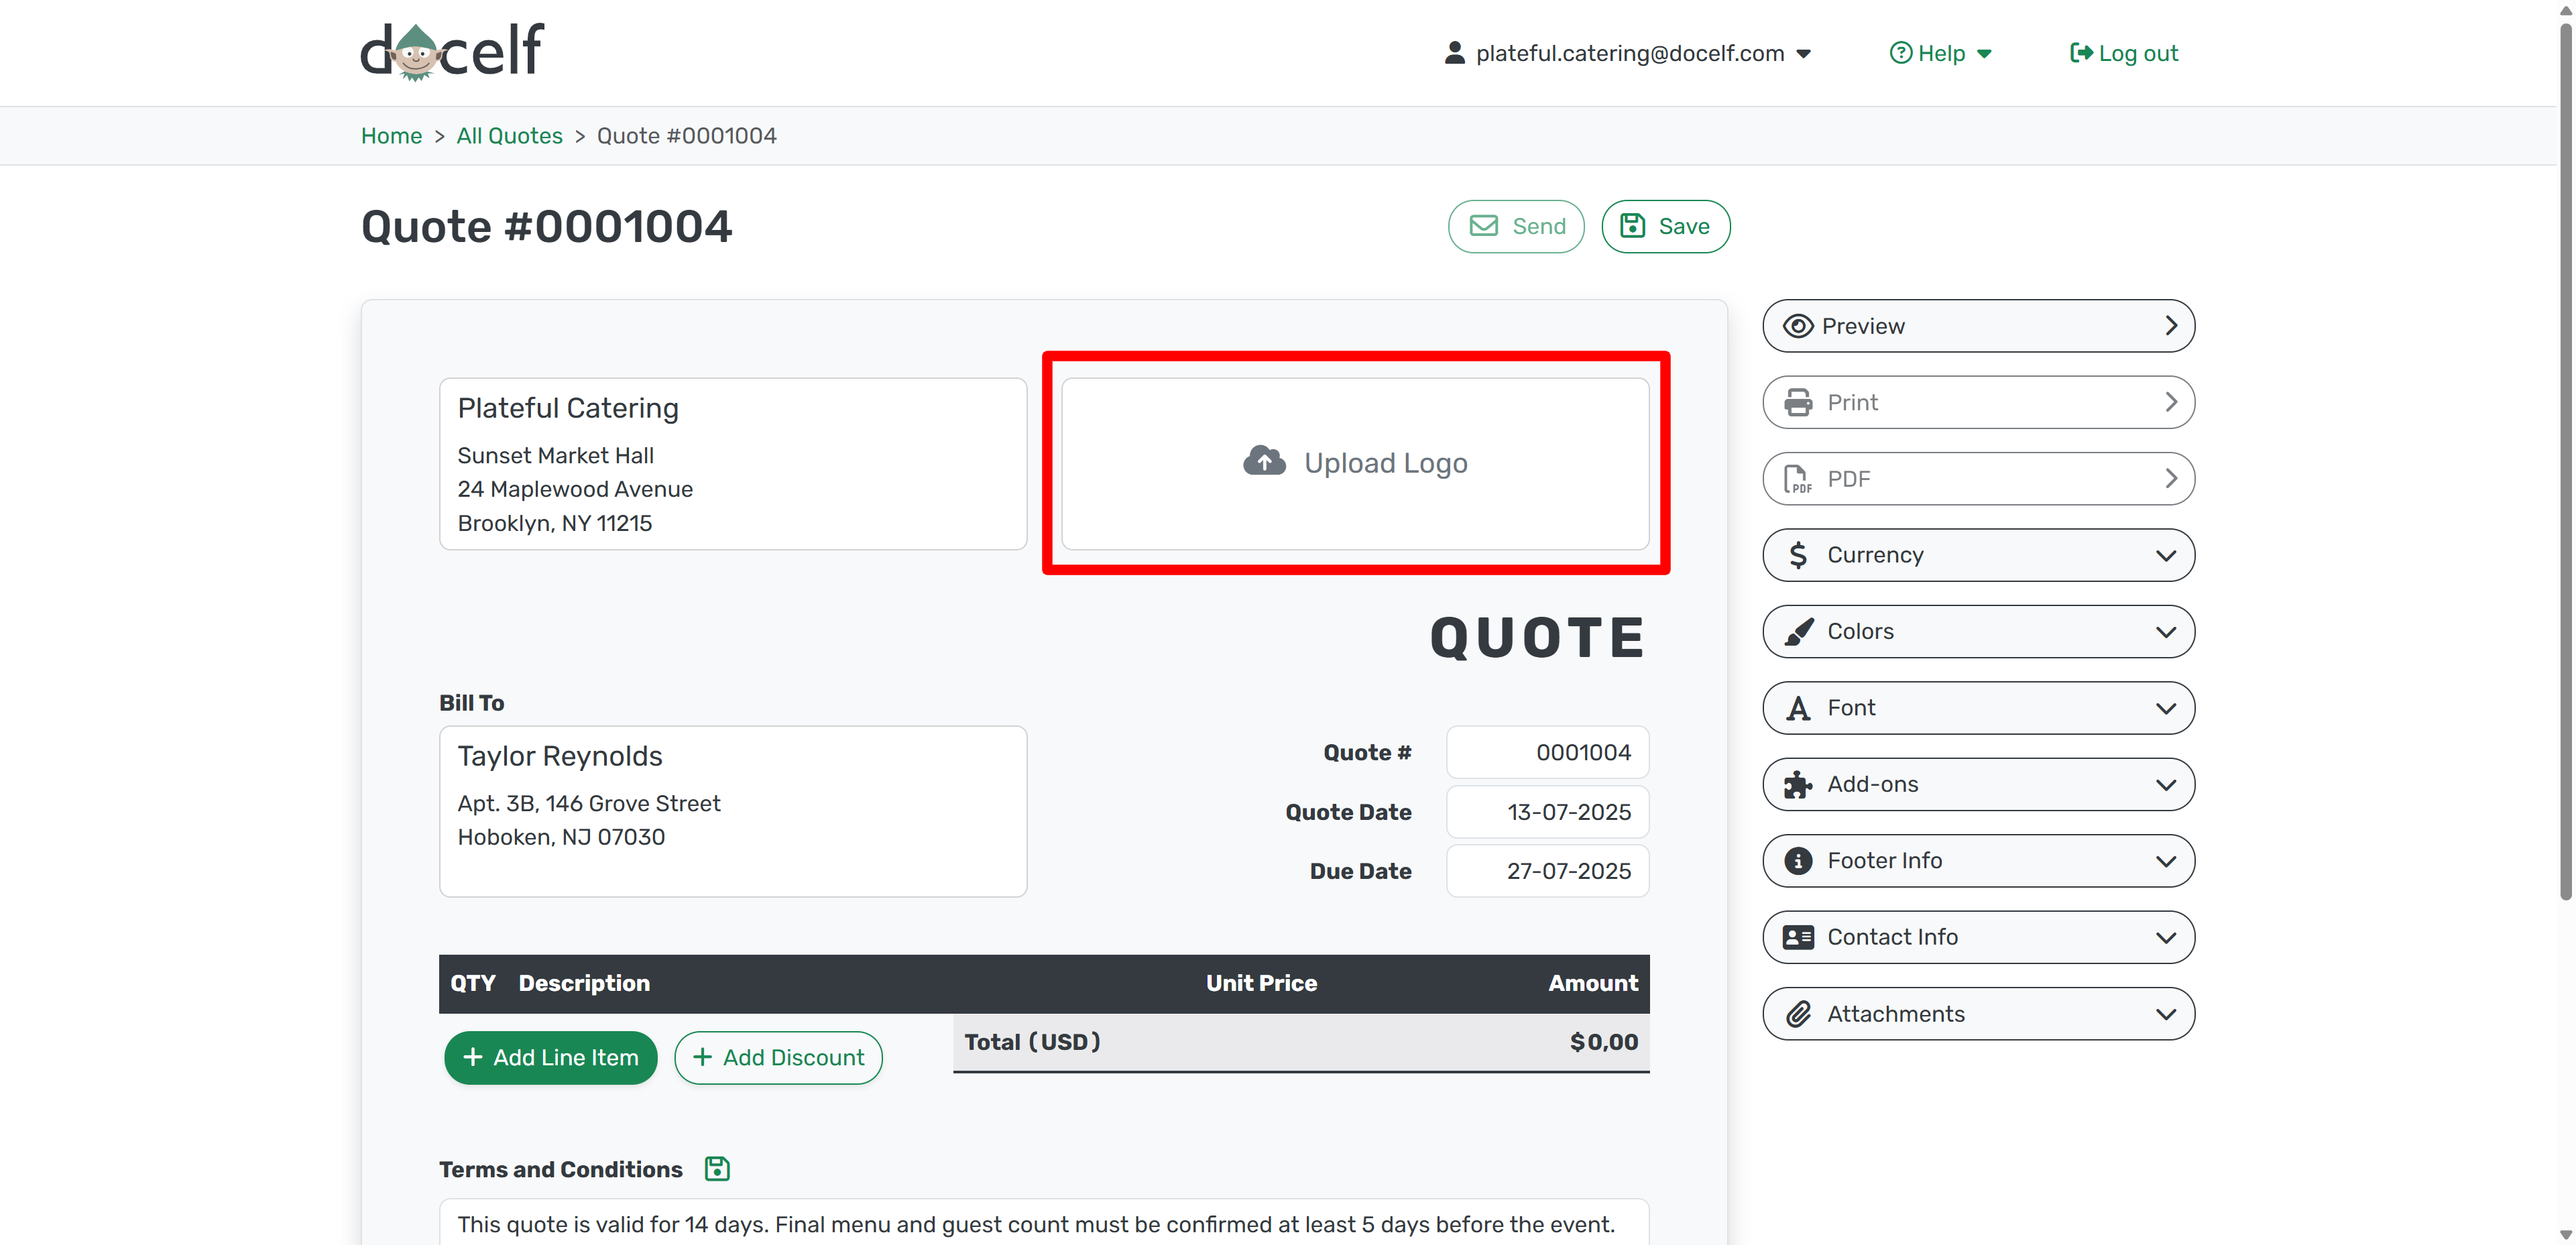Edit the Quote # field 0001004
Image resolution: width=2576 pixels, height=1245 pixels.
[1547, 752]
